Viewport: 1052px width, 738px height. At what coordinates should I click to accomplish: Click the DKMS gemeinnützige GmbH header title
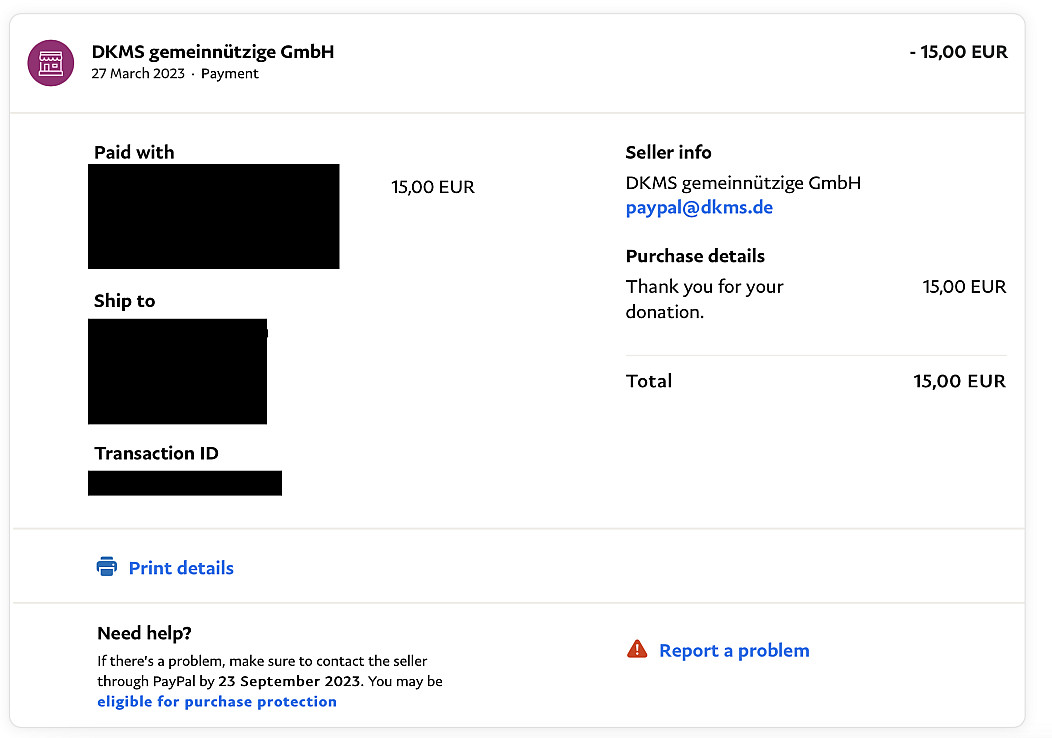pos(213,52)
